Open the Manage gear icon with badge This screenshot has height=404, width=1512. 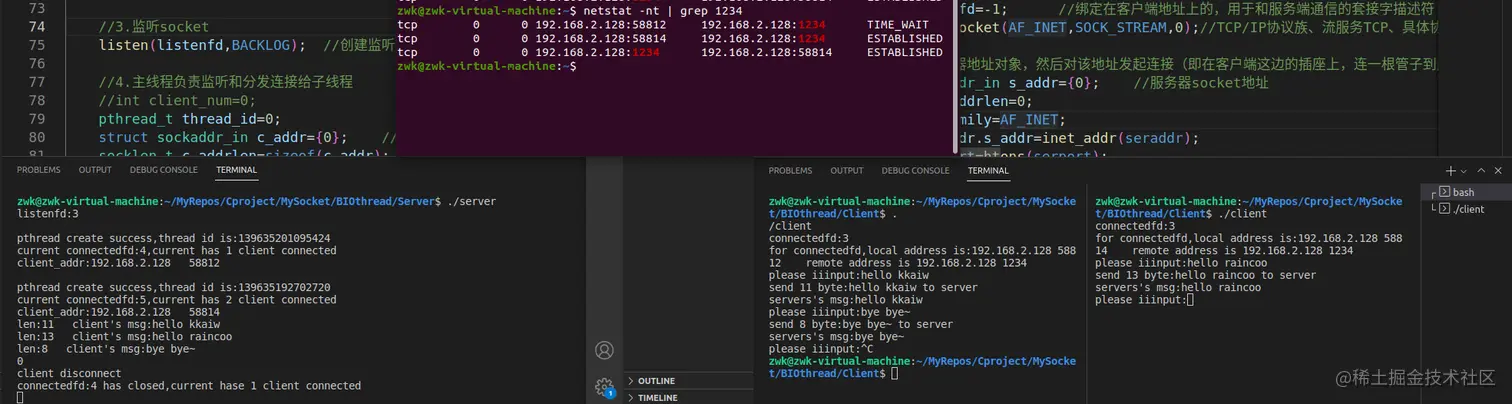(605, 388)
